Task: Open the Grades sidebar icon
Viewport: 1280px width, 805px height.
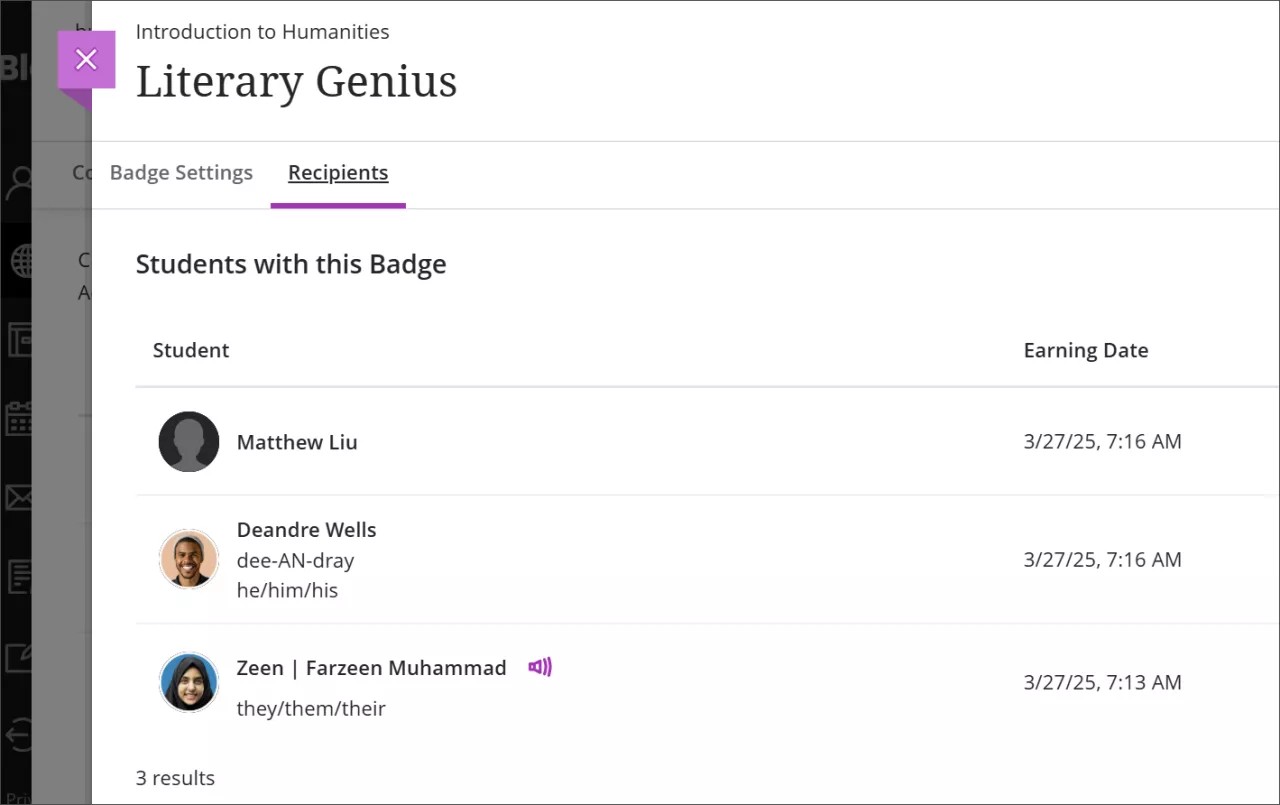Action: pos(18,576)
